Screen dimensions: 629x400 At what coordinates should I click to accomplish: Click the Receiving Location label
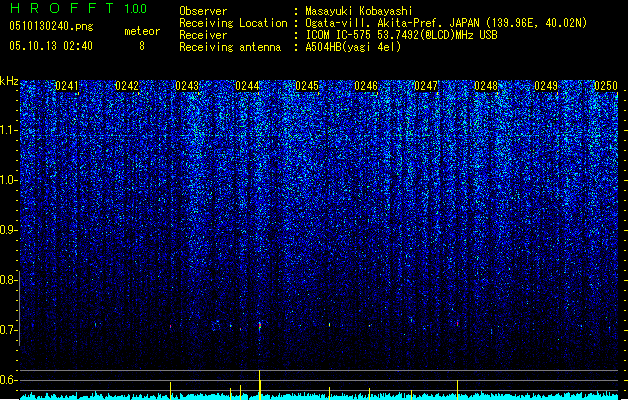(x=233, y=23)
